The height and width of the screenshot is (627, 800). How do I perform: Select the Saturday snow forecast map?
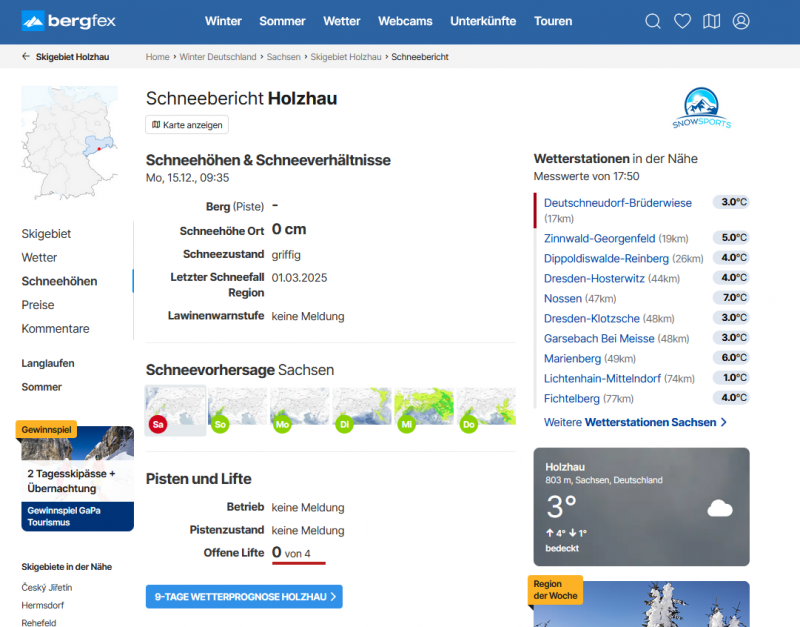176,410
